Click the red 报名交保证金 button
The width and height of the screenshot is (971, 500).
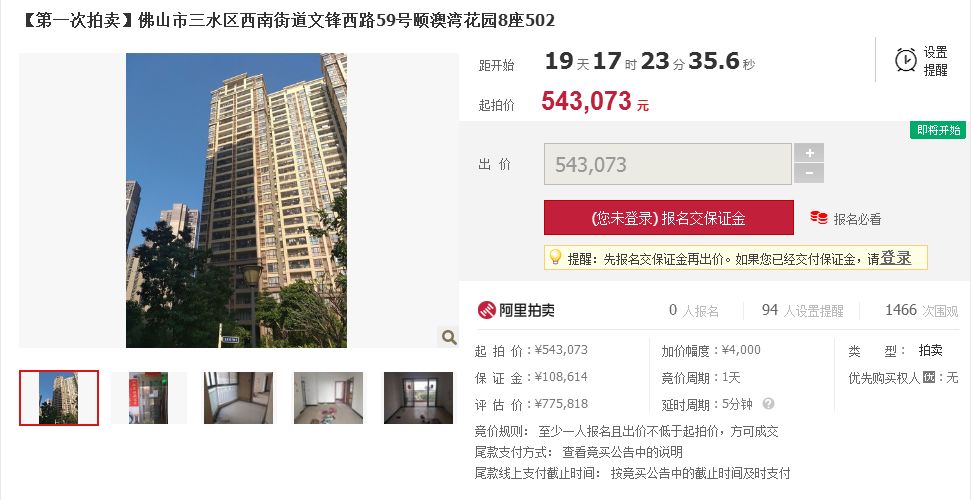pyautogui.click(x=668, y=217)
